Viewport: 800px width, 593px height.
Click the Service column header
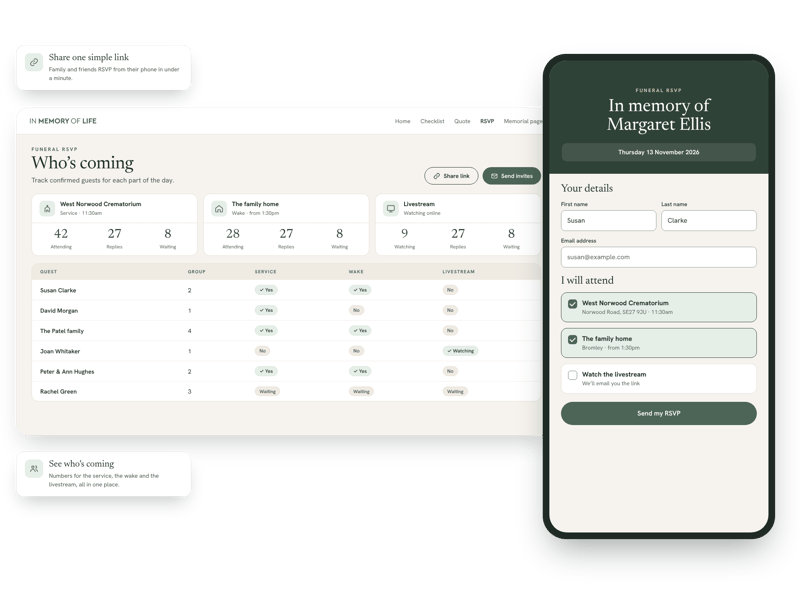pyautogui.click(x=265, y=271)
